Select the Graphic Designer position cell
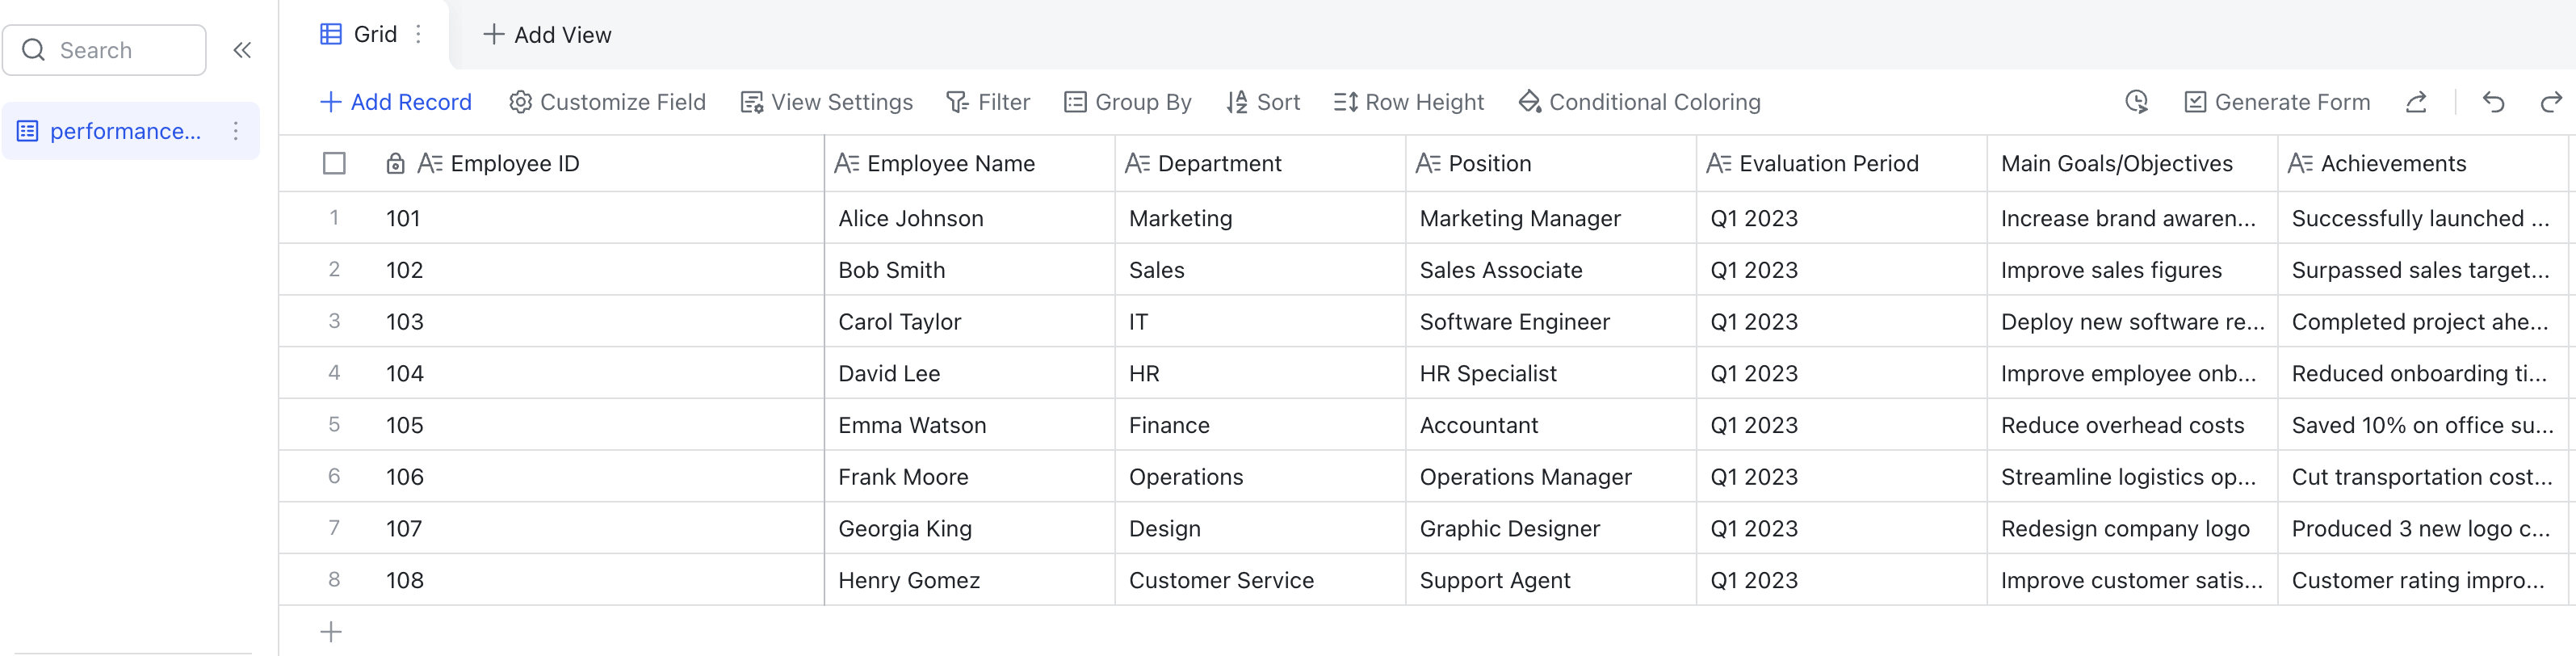2576x656 pixels. point(1551,528)
